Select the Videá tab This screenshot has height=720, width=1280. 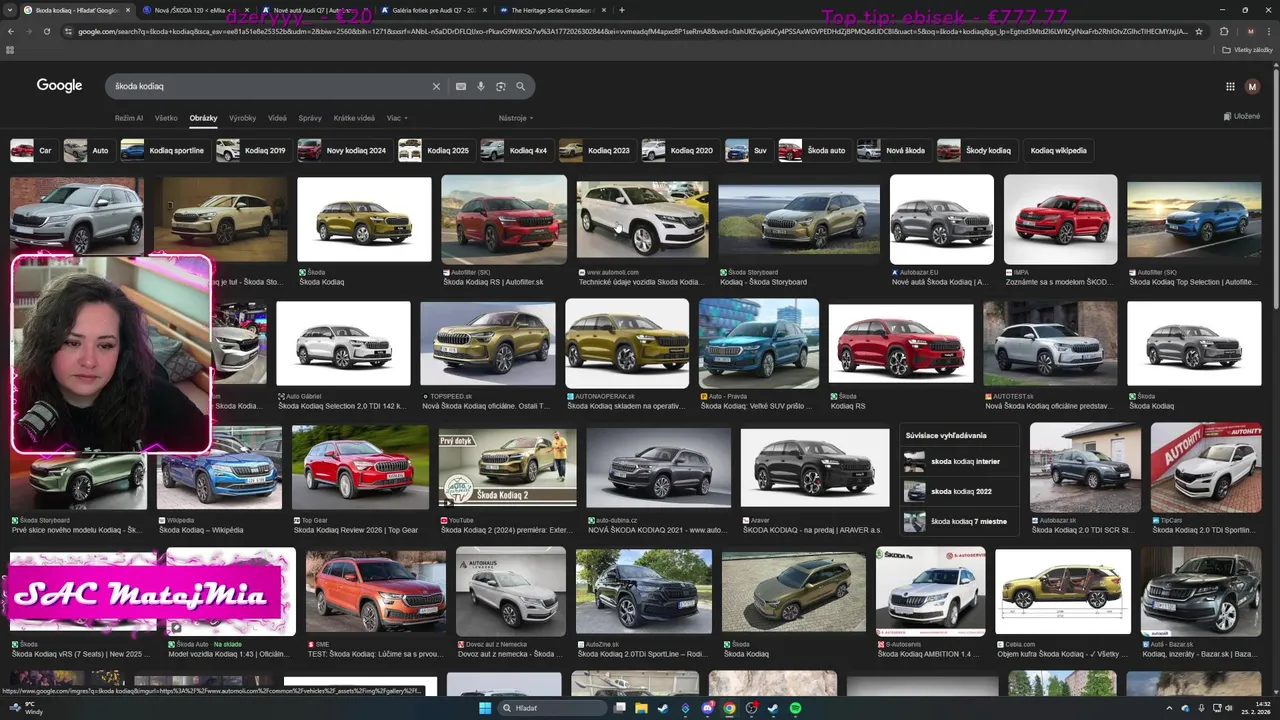tap(277, 118)
